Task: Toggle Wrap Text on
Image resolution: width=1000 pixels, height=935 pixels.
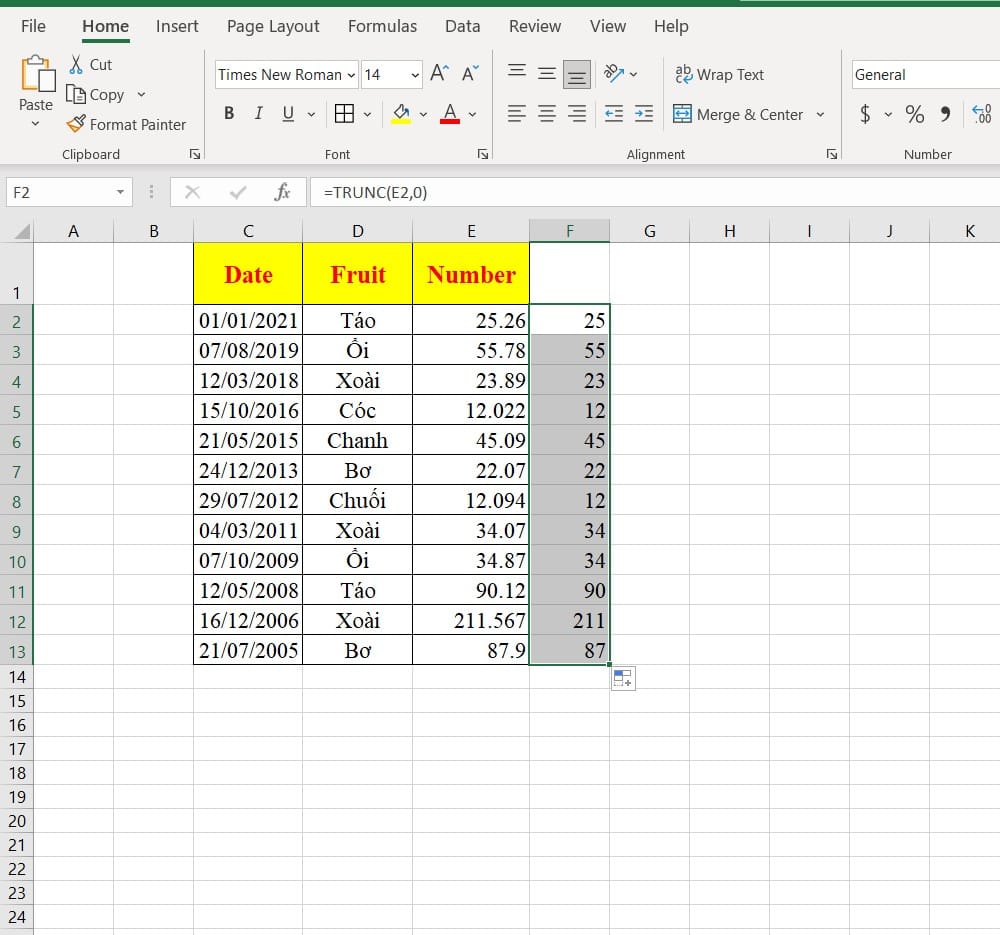Action: 719,75
